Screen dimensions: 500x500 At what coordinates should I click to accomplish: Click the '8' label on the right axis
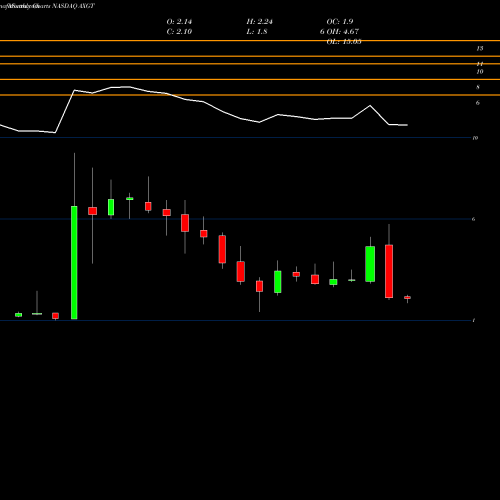click(478, 87)
